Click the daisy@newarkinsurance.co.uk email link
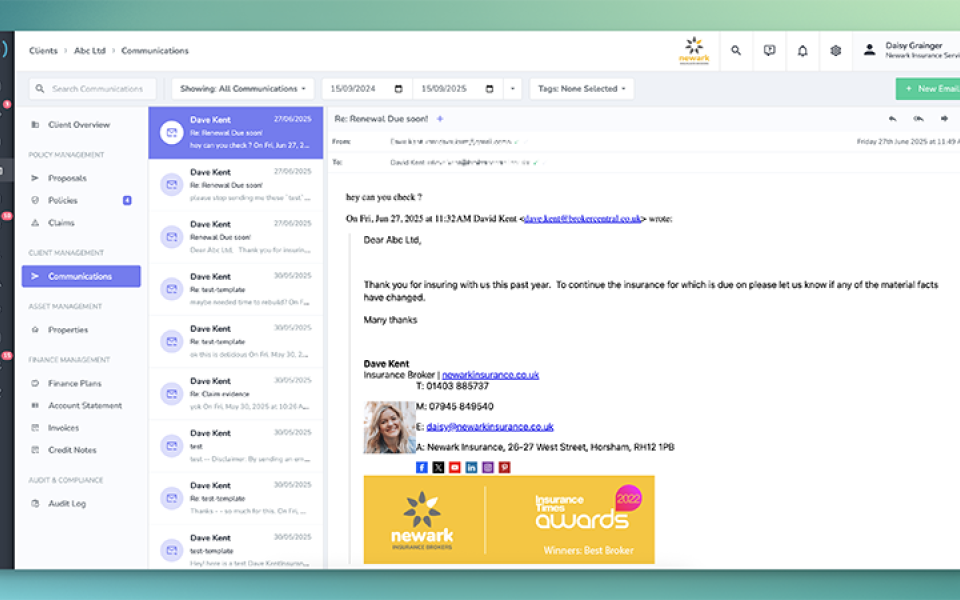The image size is (960, 600). [x=490, y=426]
